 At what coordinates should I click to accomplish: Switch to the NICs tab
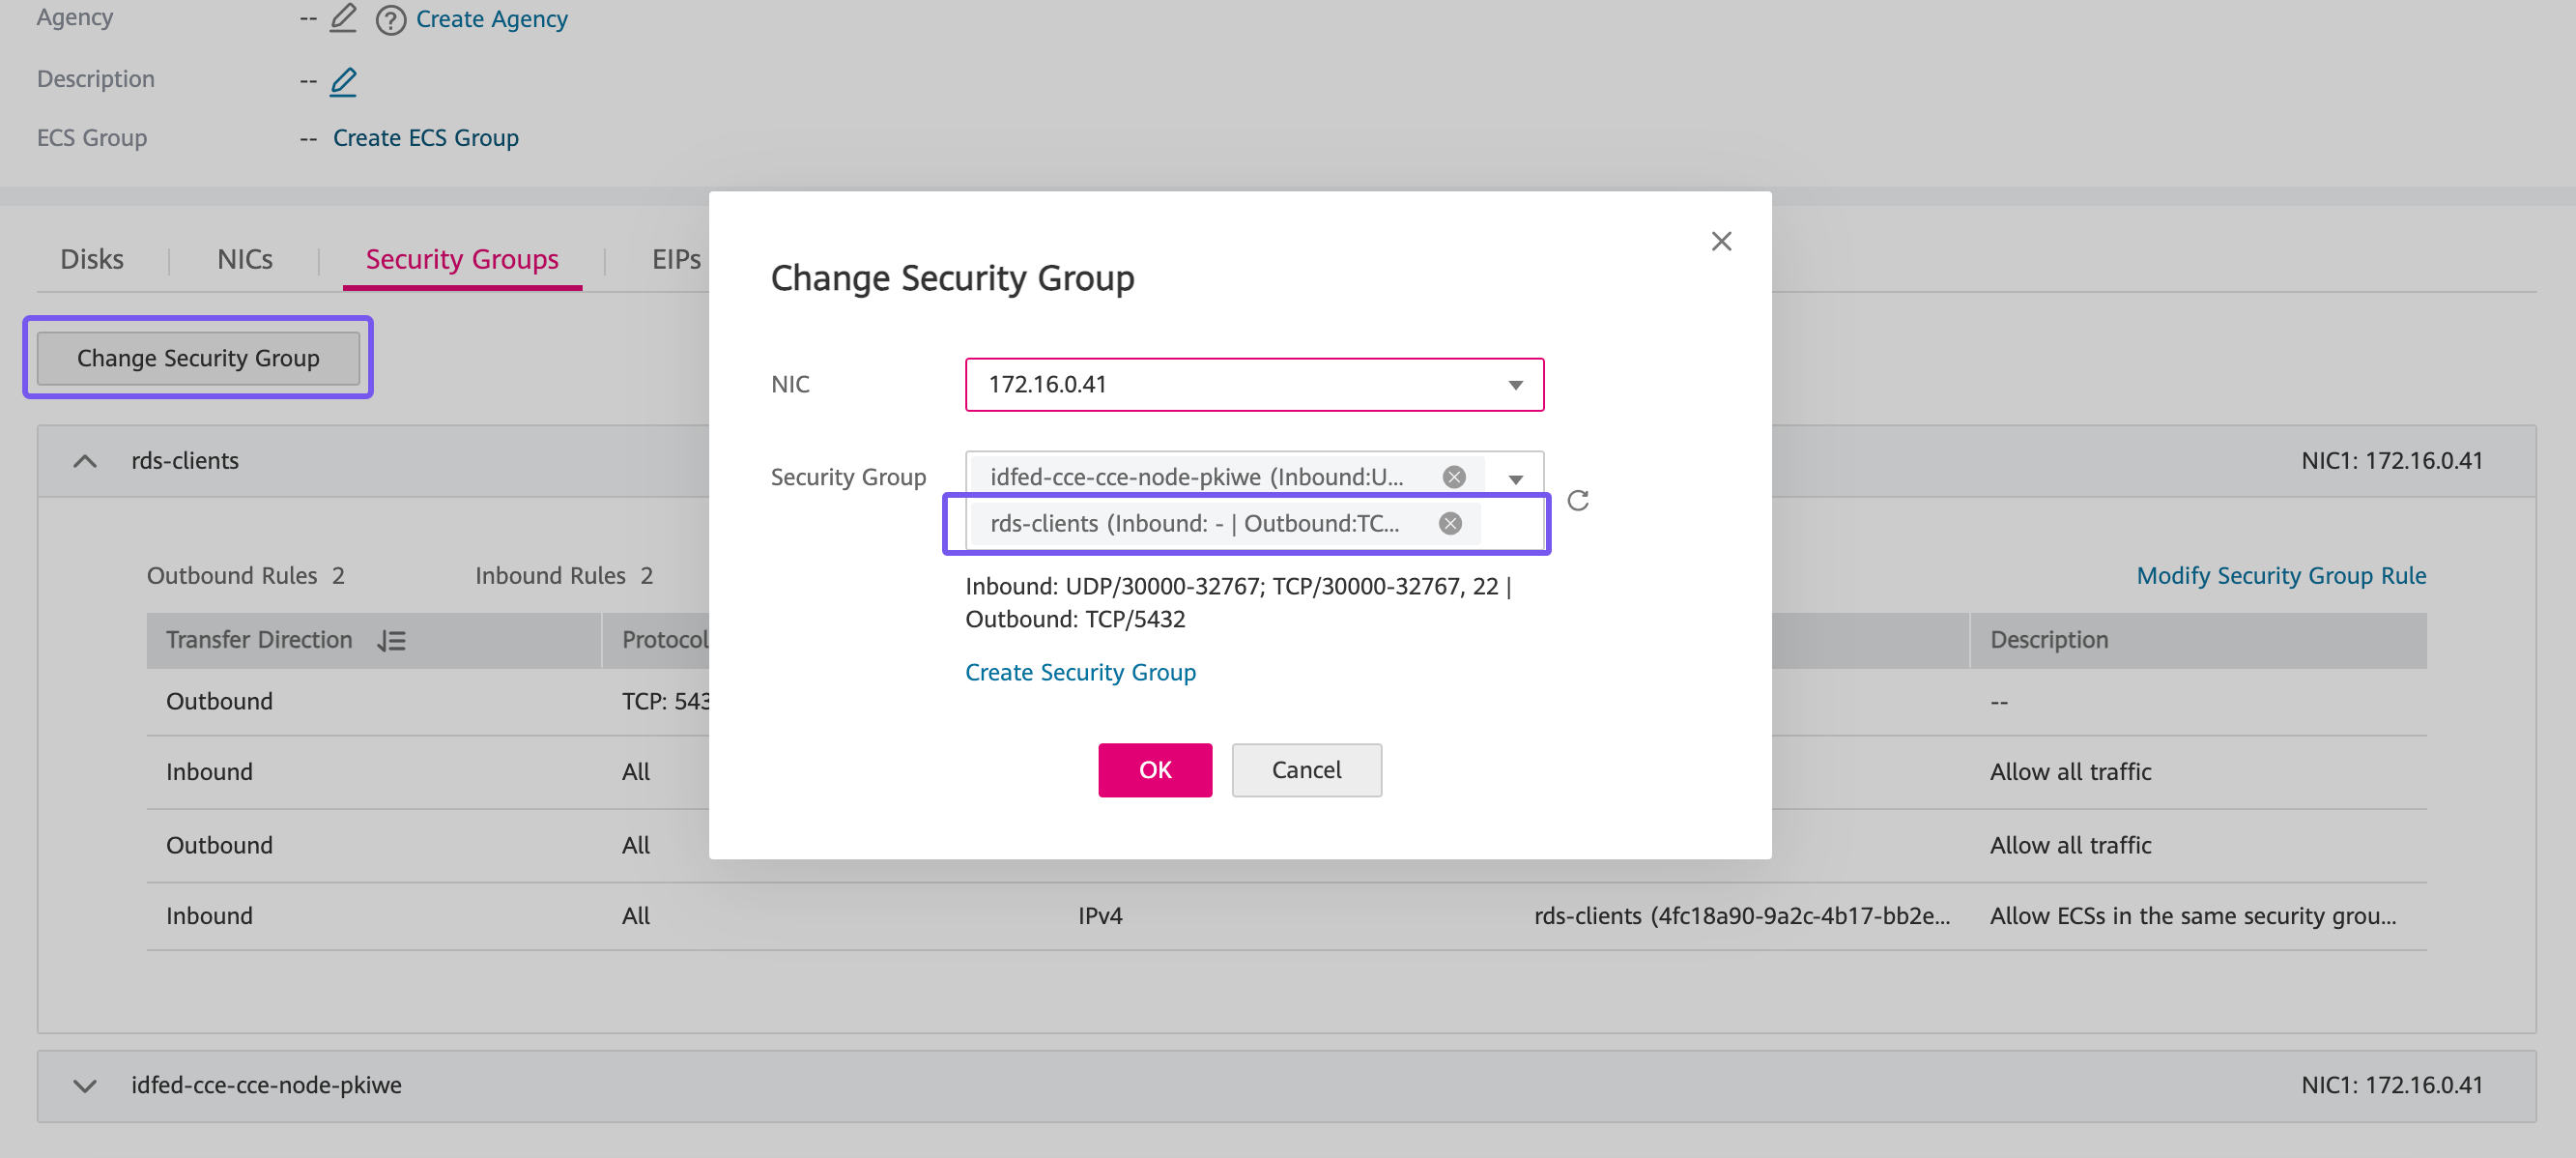[x=245, y=260]
